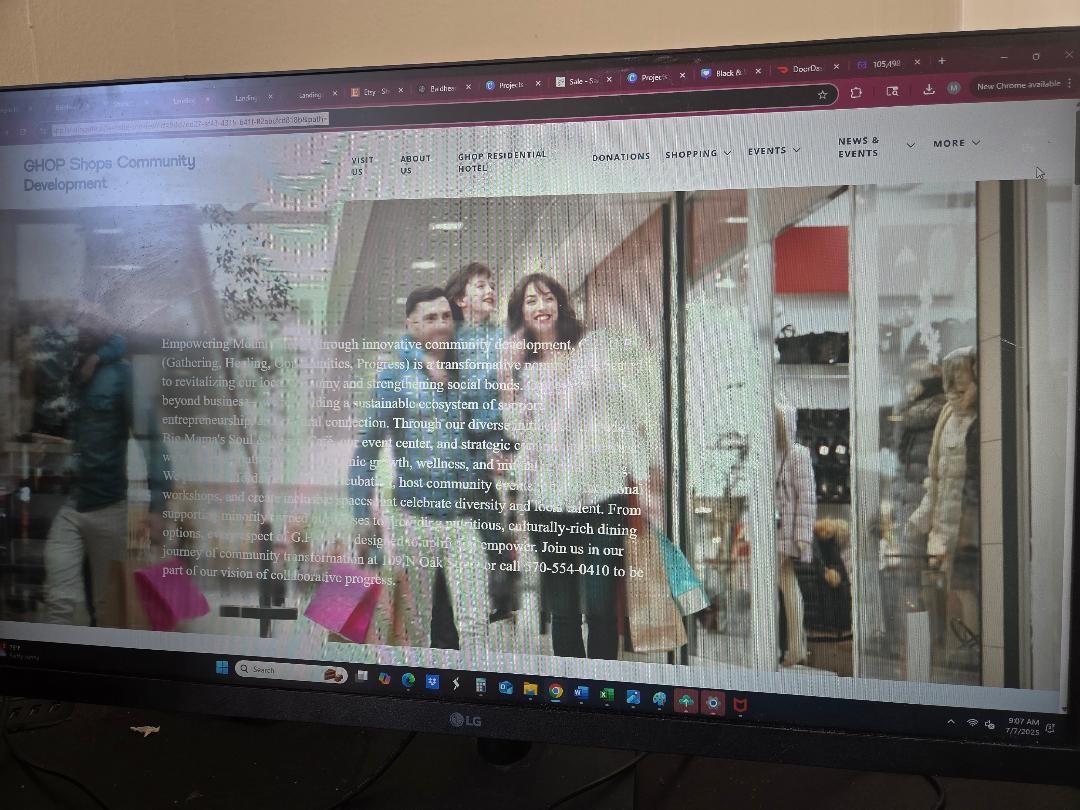
Task: Open Task View on the taskbar
Action: point(361,676)
